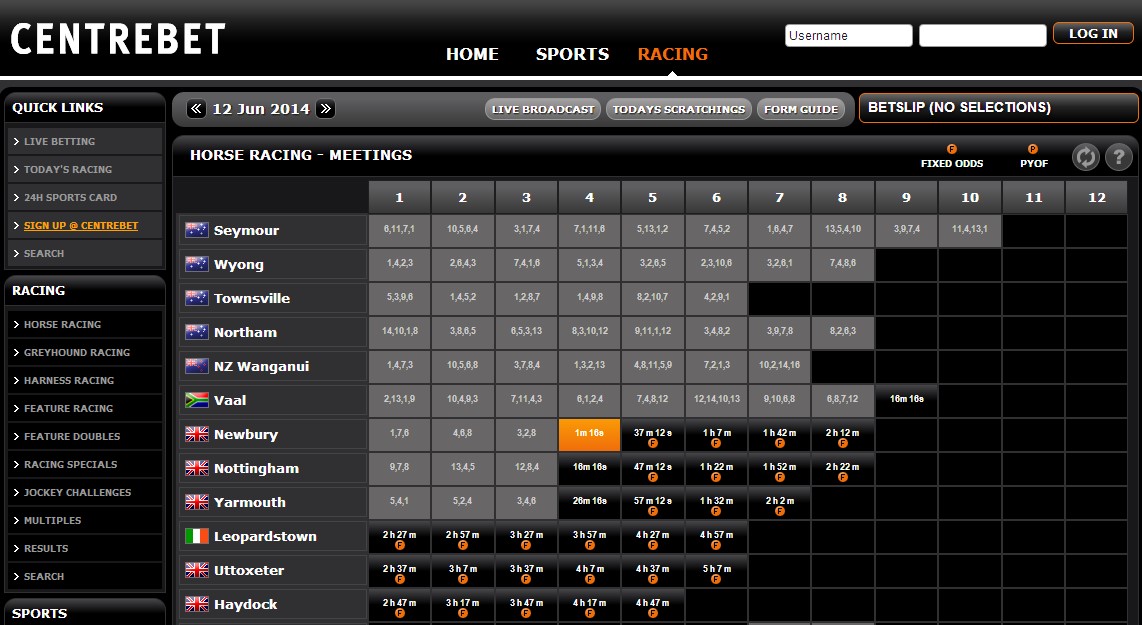The height and width of the screenshot is (625, 1142).
Task: Open Live Betting quick link
Action: click(84, 141)
